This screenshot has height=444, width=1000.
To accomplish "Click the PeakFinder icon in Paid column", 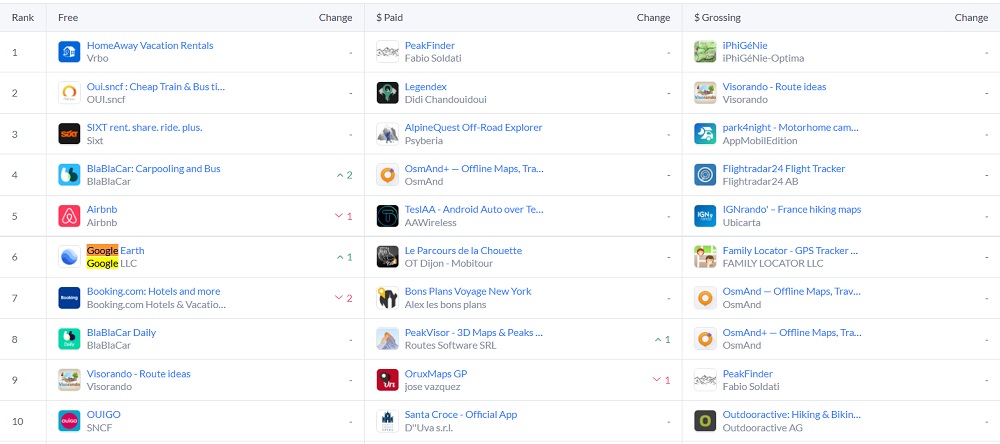I will [387, 52].
